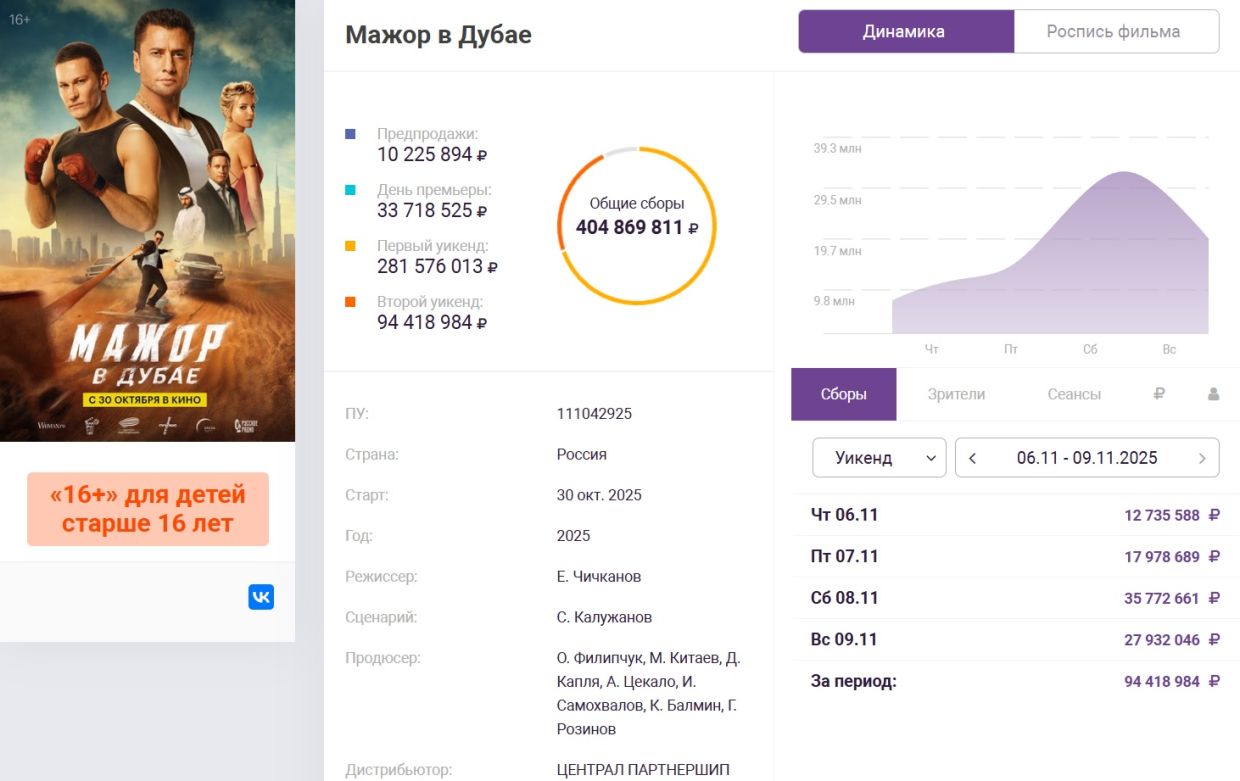
Task: Click the yellow Первый уикенд legend marker
Action: tap(350, 245)
